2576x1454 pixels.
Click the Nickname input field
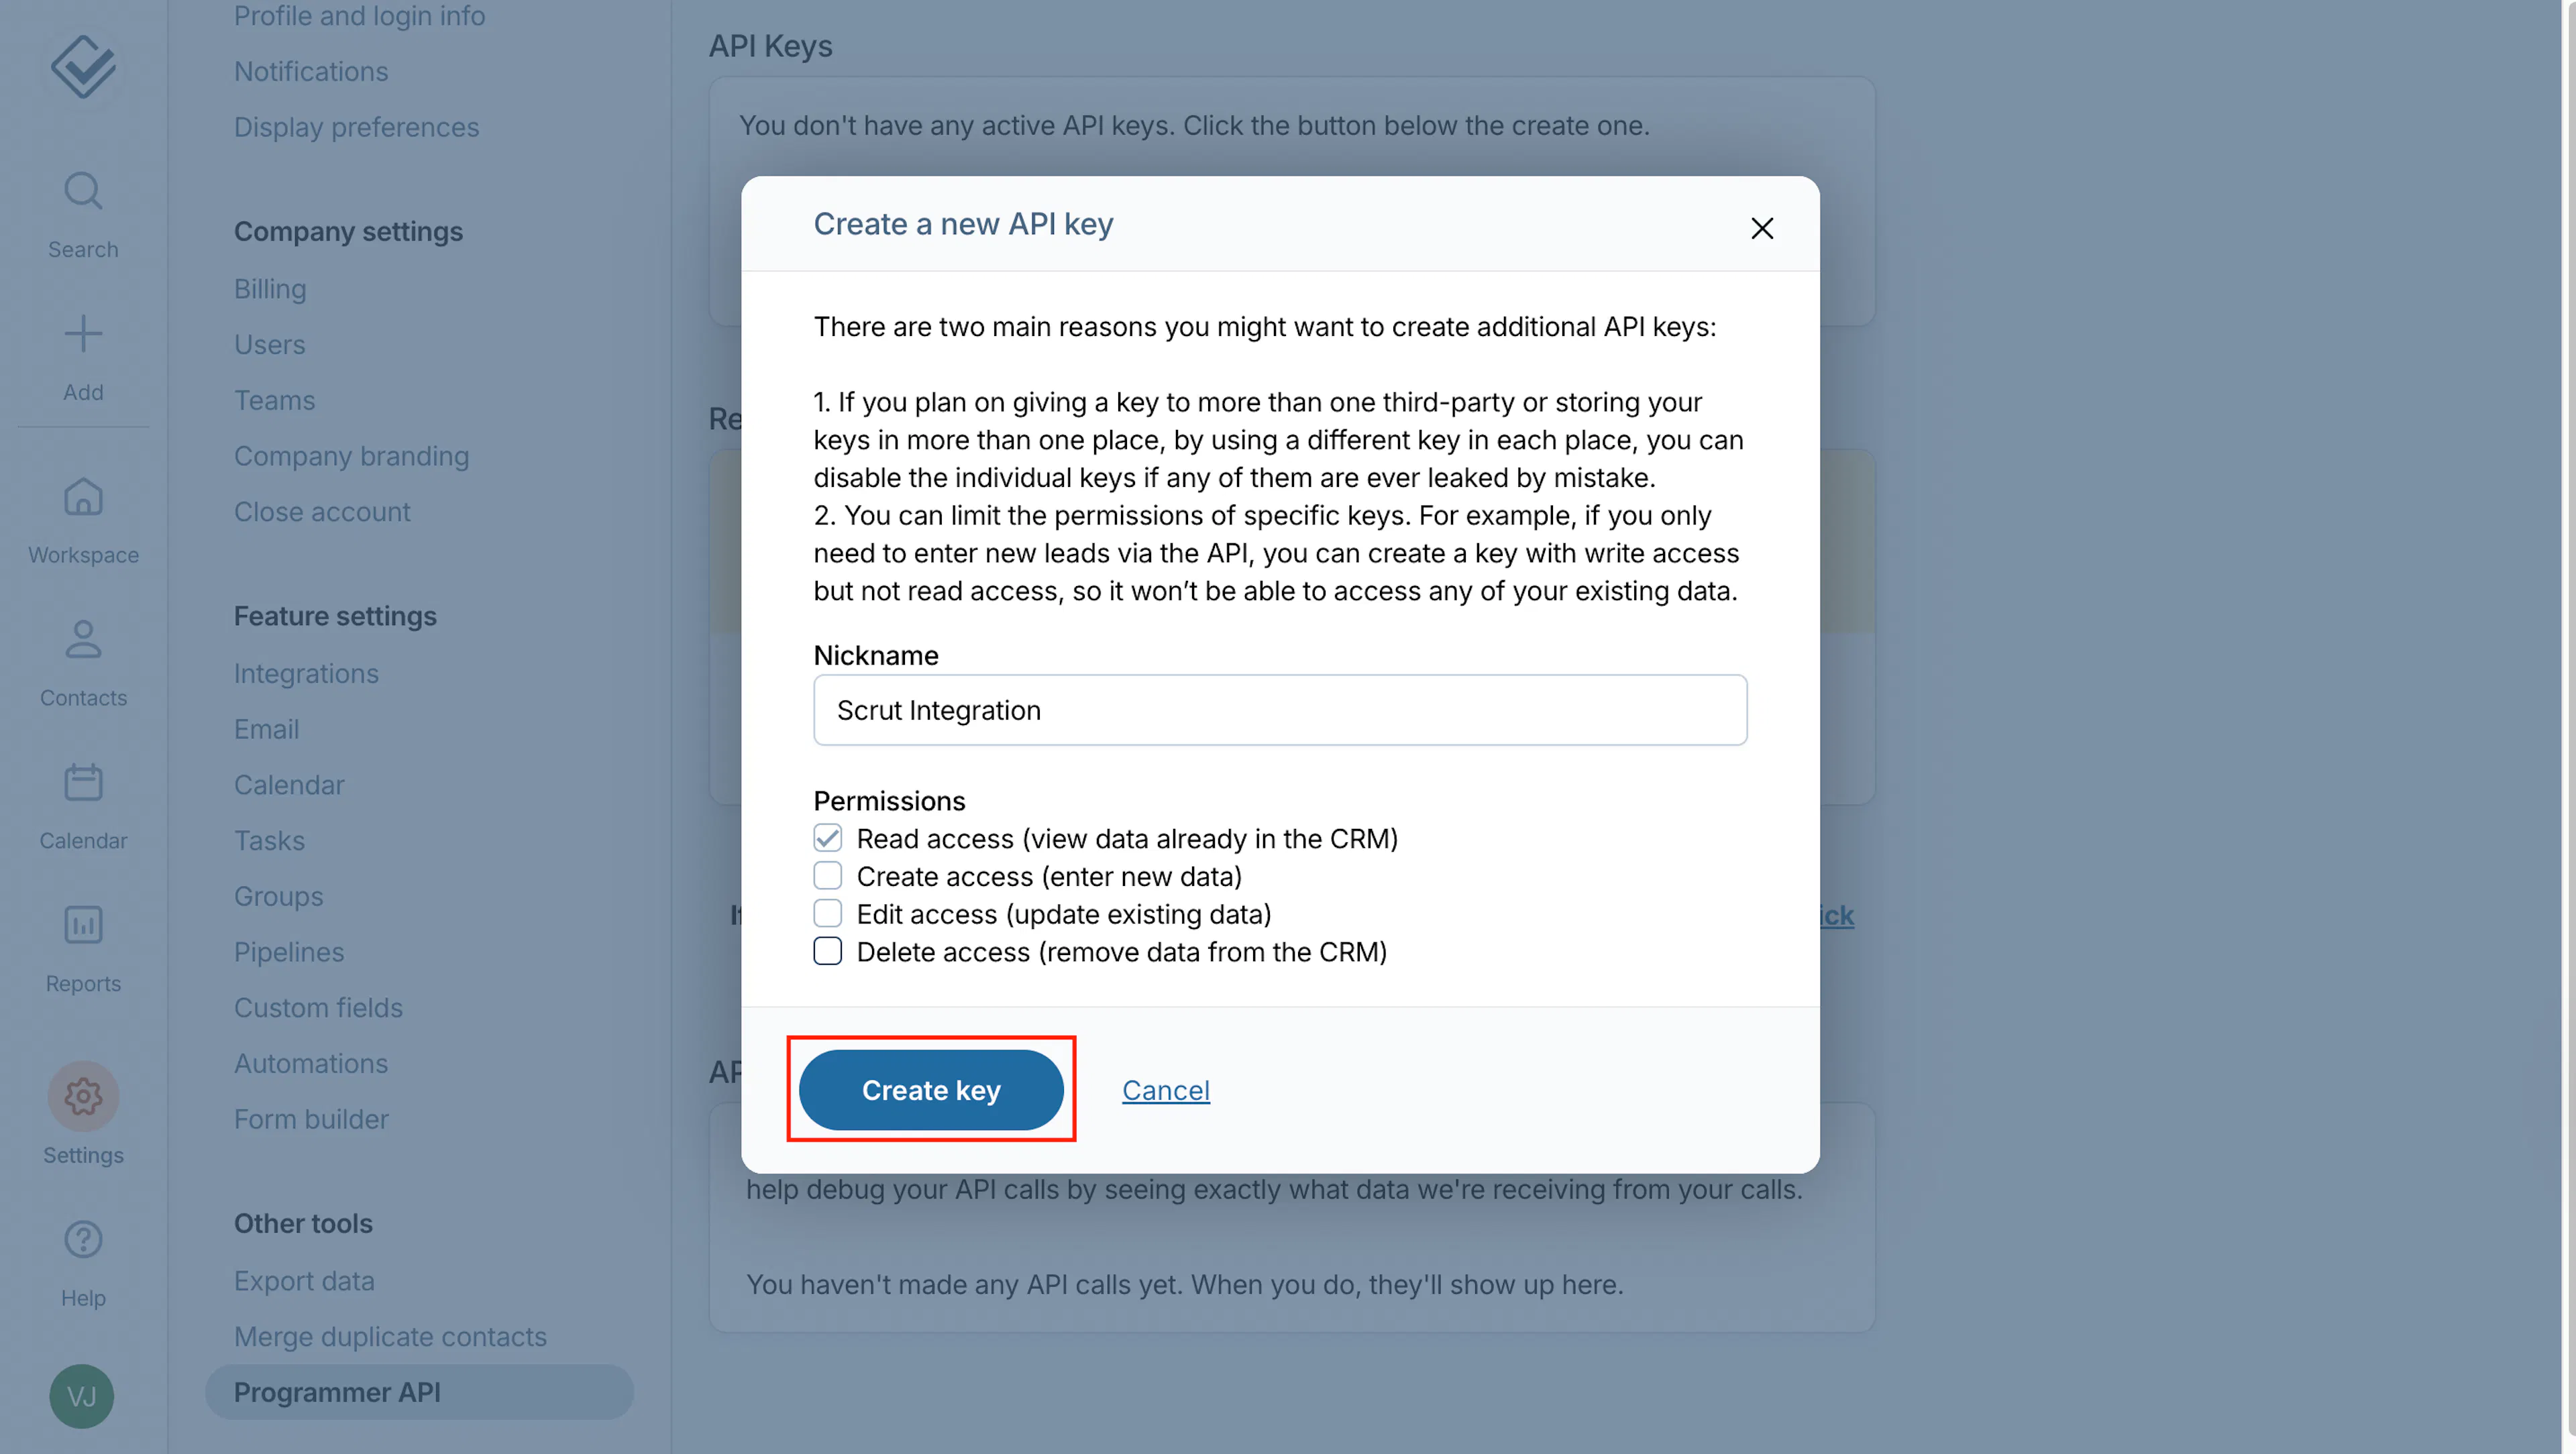(1280, 710)
